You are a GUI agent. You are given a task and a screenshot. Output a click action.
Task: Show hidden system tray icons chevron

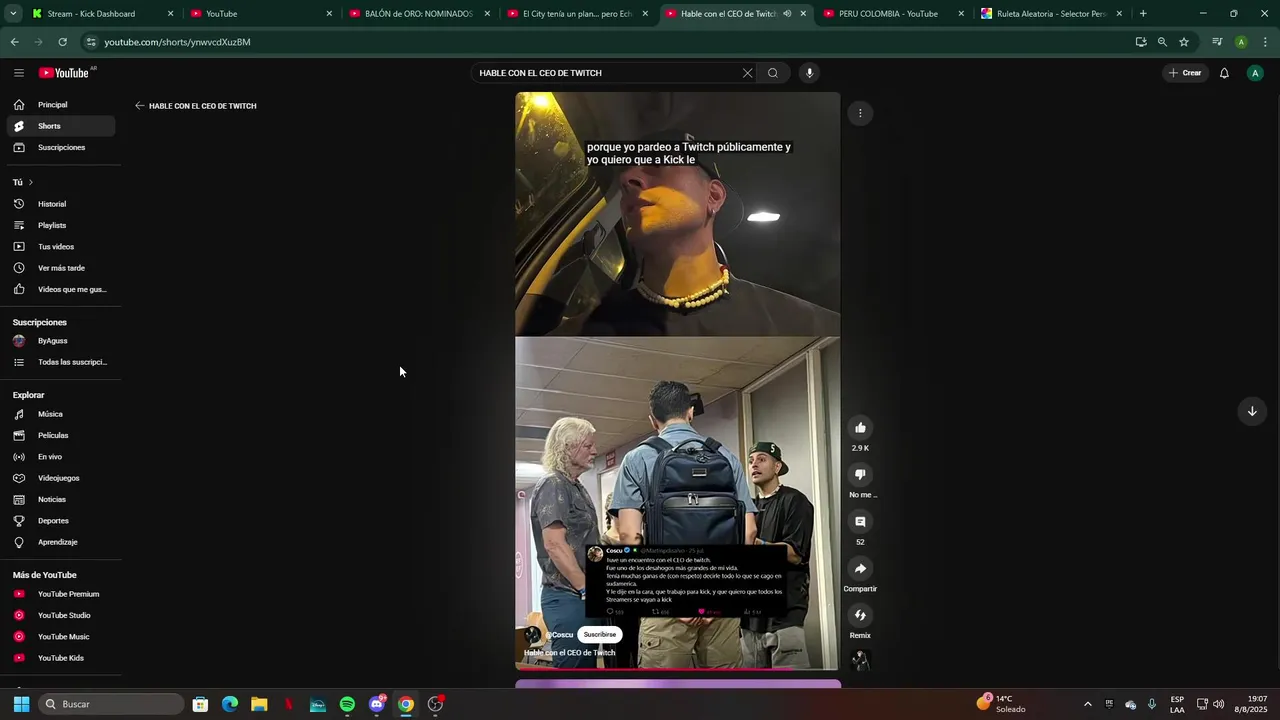[1088, 704]
